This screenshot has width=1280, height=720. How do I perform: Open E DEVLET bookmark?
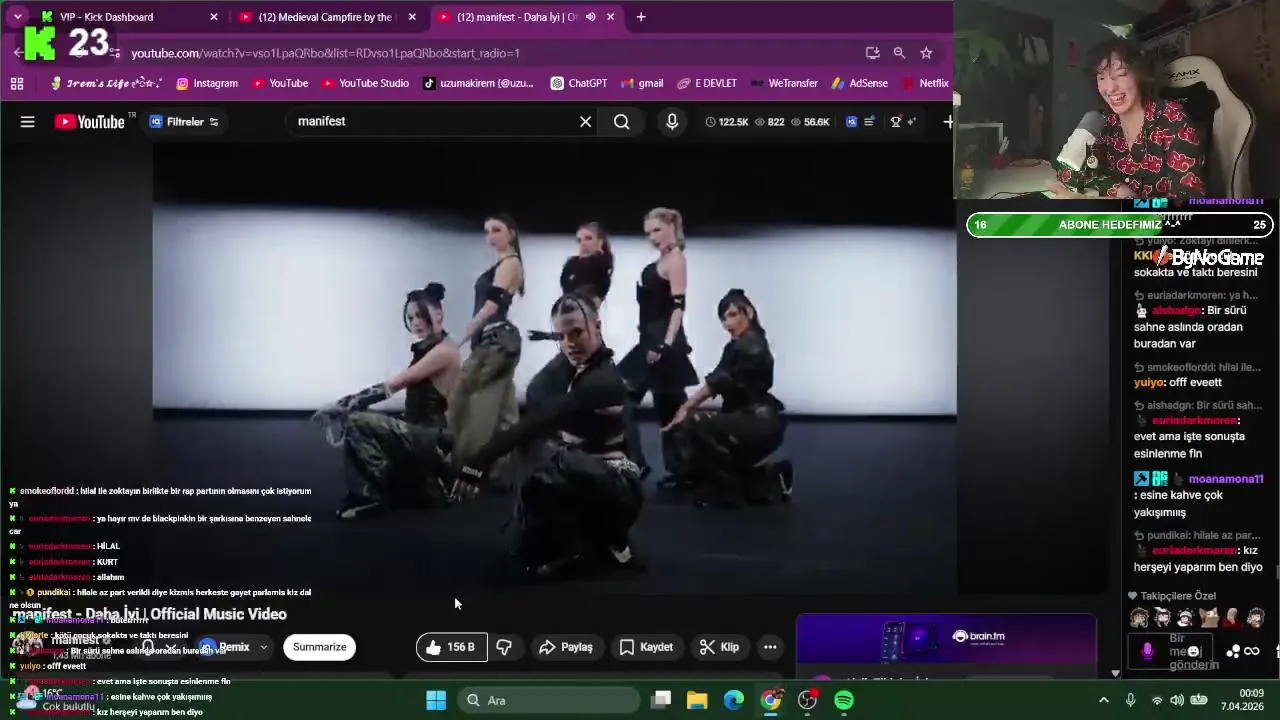(x=706, y=83)
